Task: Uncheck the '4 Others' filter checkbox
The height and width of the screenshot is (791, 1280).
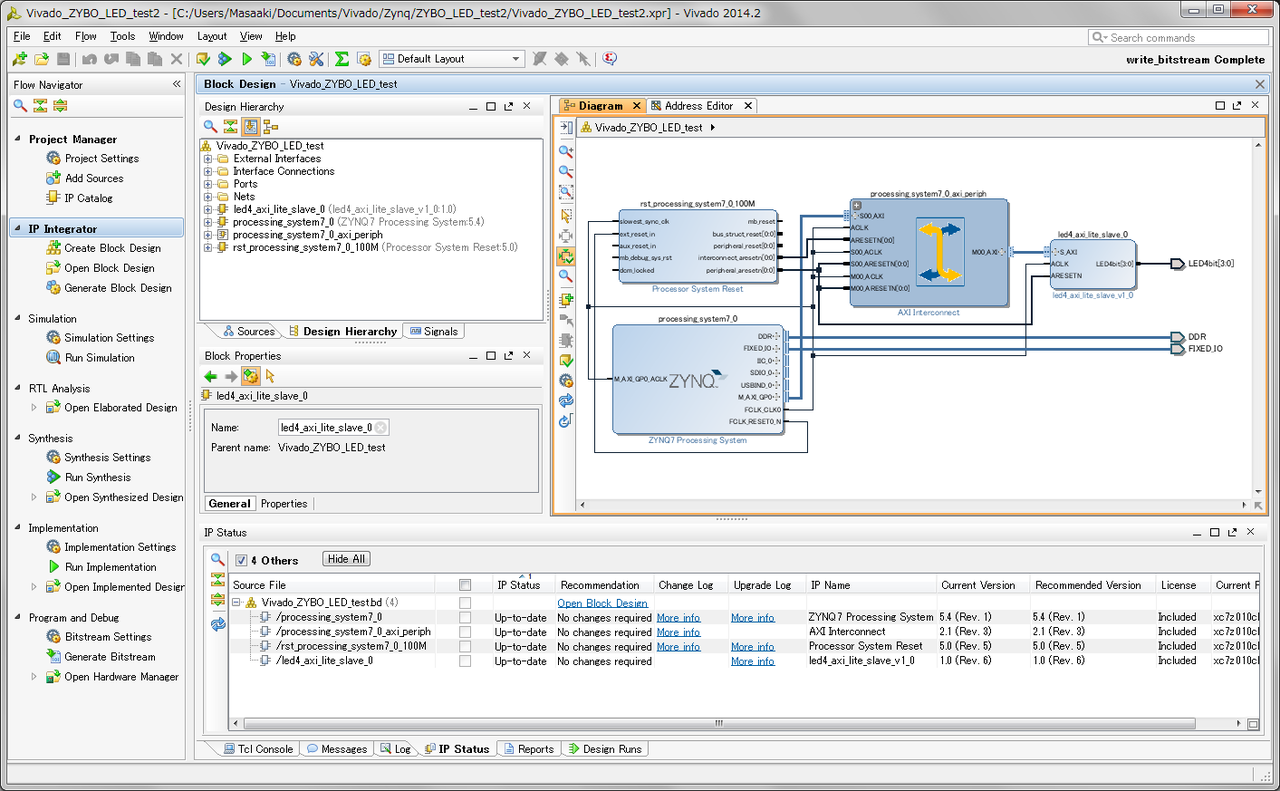Action: coord(241,560)
